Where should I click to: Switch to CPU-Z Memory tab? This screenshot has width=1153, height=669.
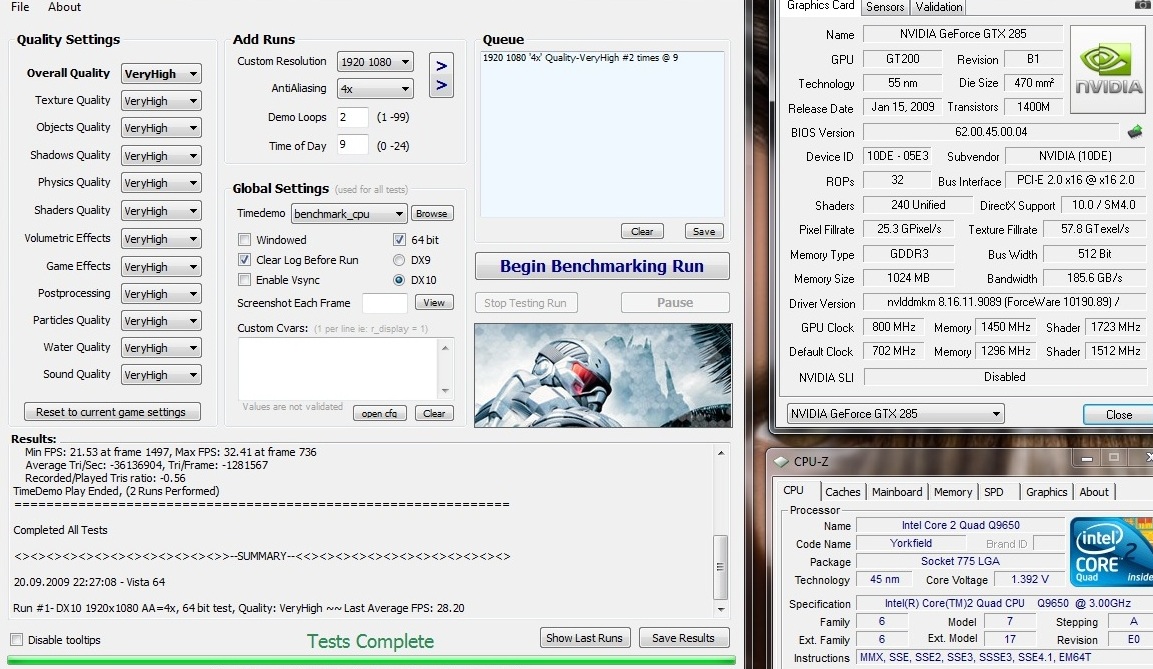952,492
